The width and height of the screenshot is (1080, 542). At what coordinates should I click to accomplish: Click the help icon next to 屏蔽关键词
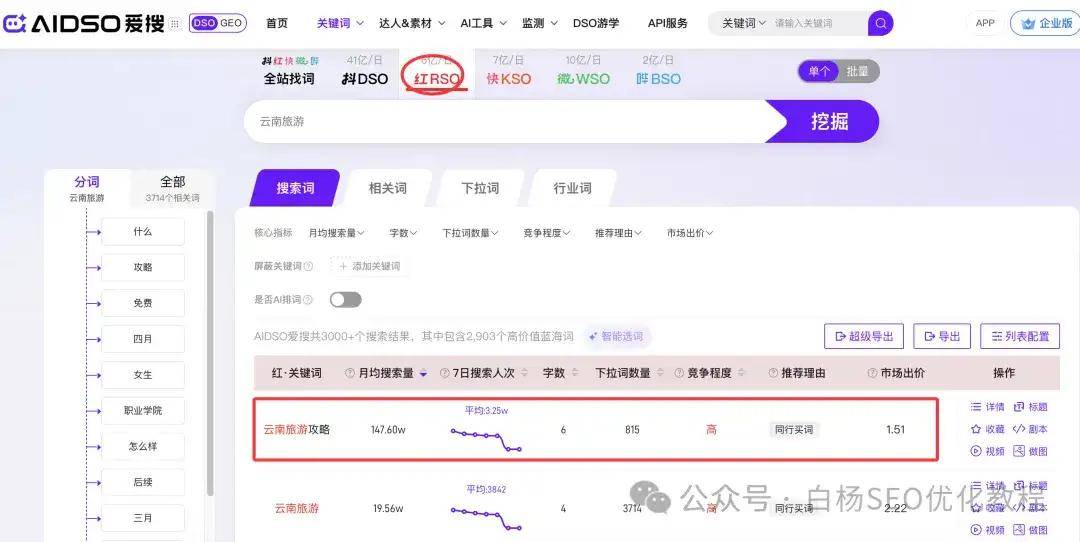[x=308, y=267]
